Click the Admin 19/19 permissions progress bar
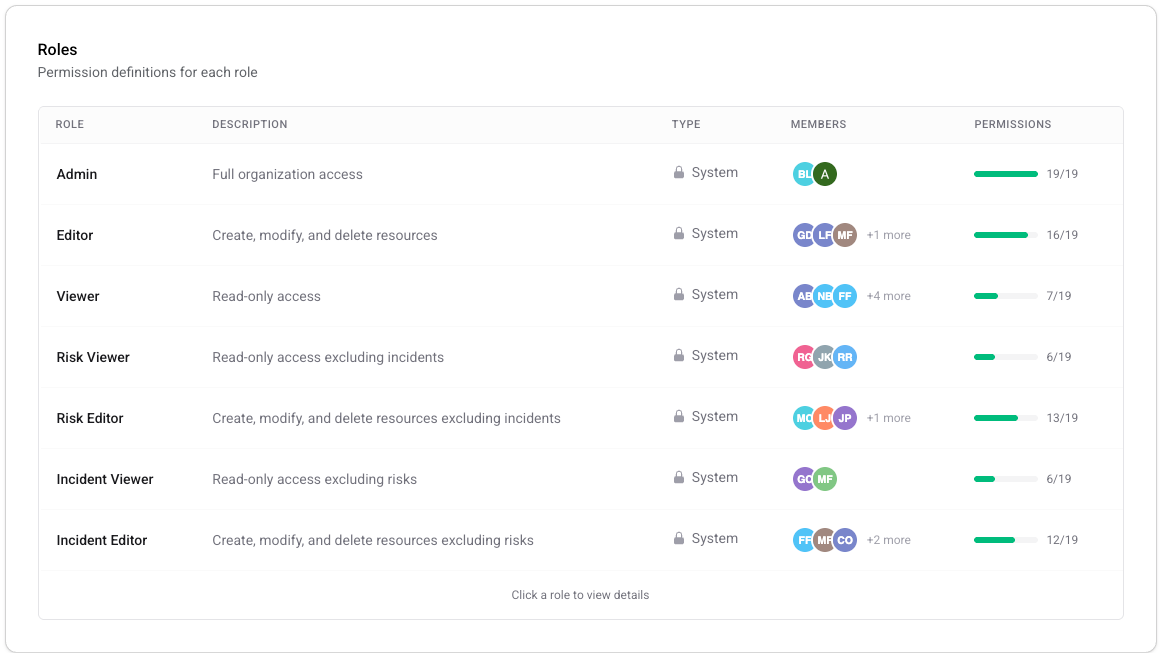Viewport: 1161px width, 653px height. [x=1006, y=174]
